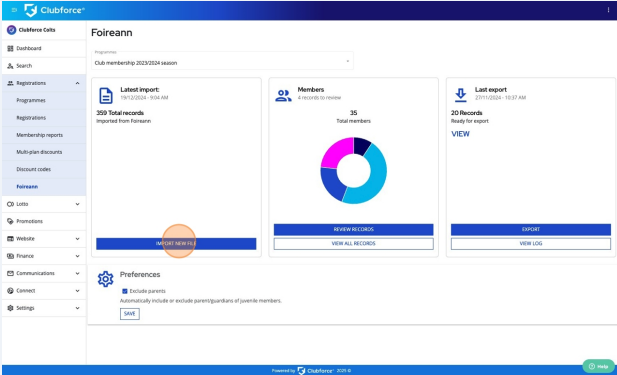This screenshot has height=375, width=617.
Task: Click the Communications envelope icon in sidebar
Action: [10, 273]
